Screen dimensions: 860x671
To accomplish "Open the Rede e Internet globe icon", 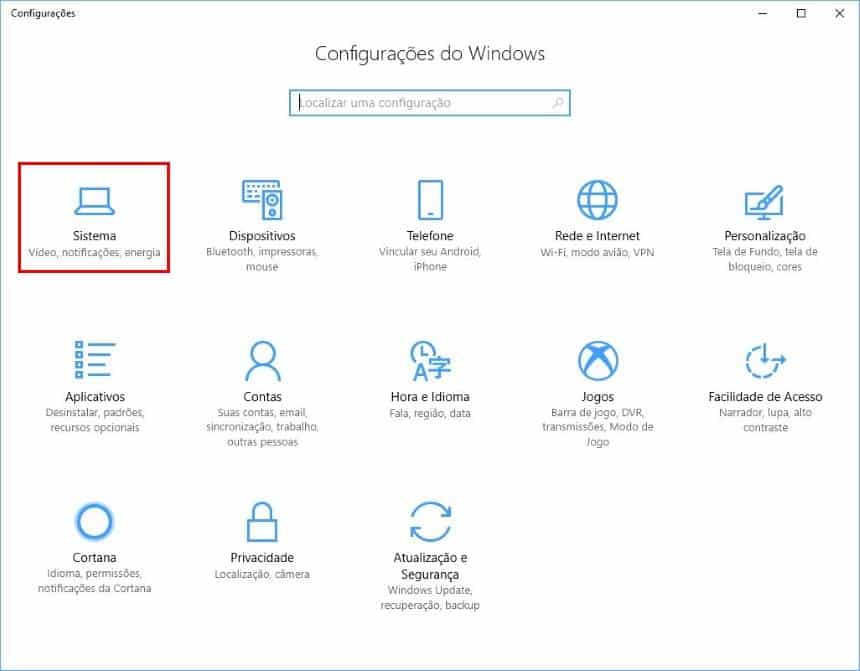I will click(x=597, y=200).
